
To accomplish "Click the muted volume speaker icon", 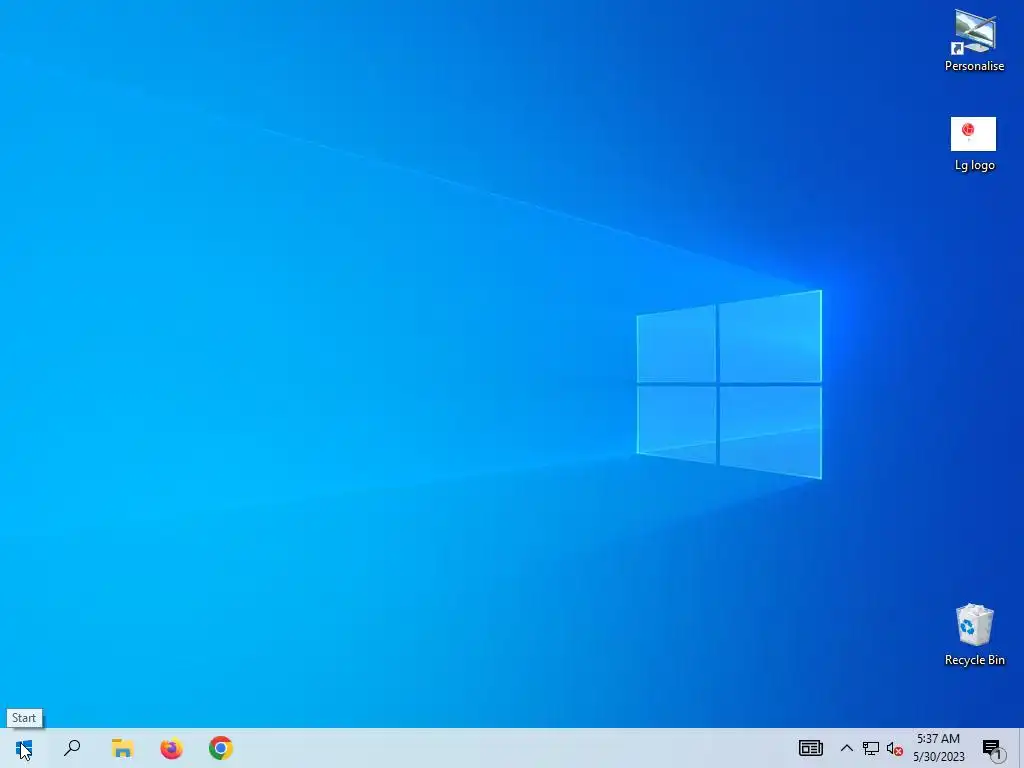I will pyautogui.click(x=895, y=748).
